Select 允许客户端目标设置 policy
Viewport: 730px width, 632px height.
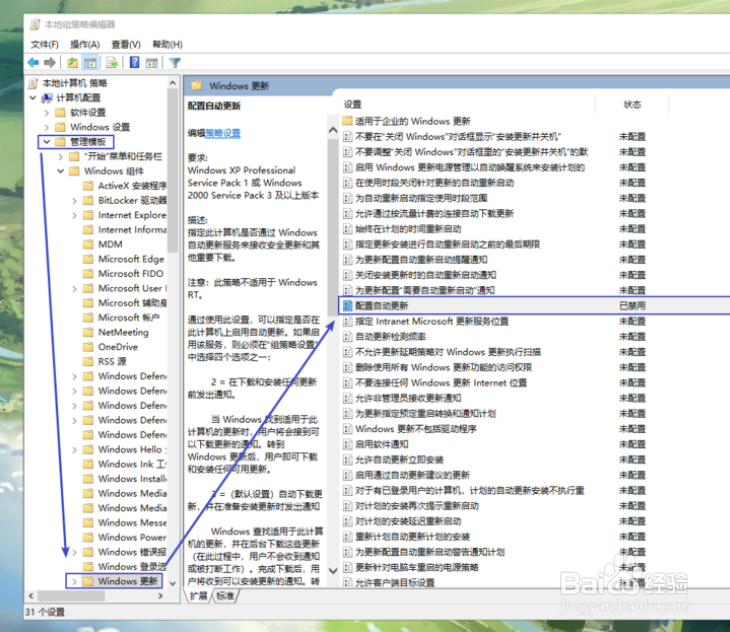click(395, 583)
